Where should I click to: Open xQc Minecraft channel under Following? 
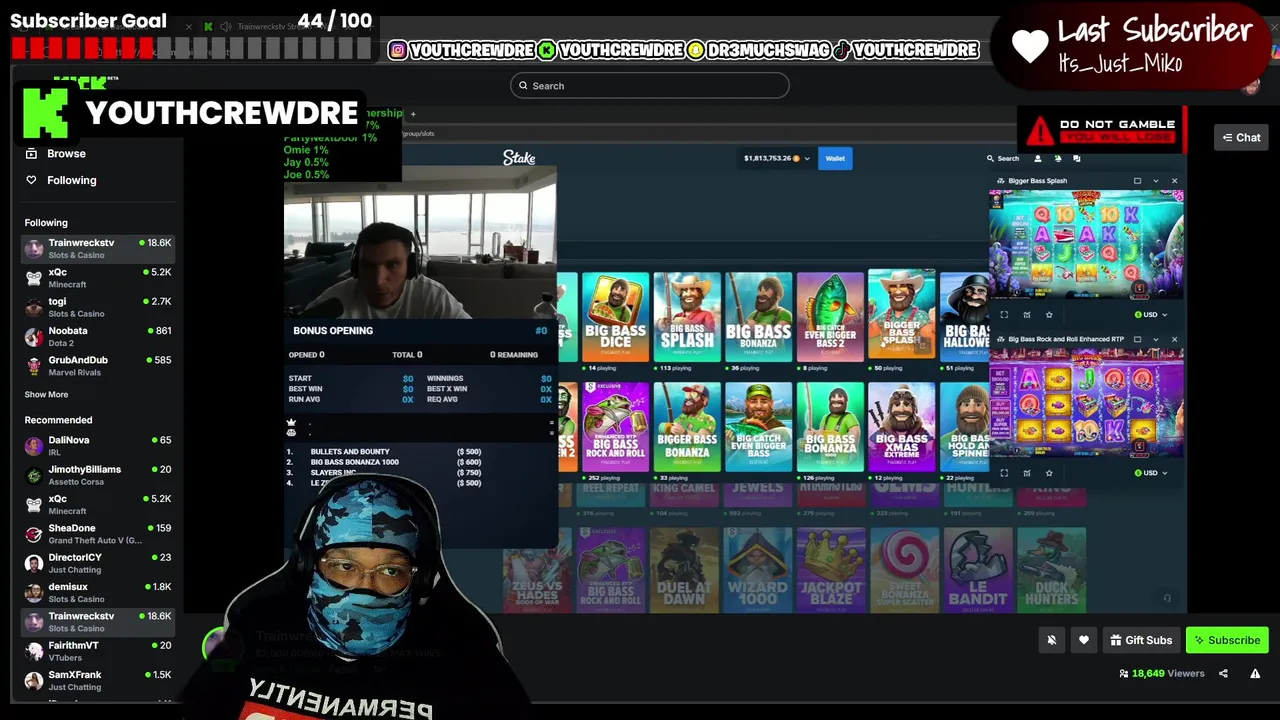(x=98, y=278)
